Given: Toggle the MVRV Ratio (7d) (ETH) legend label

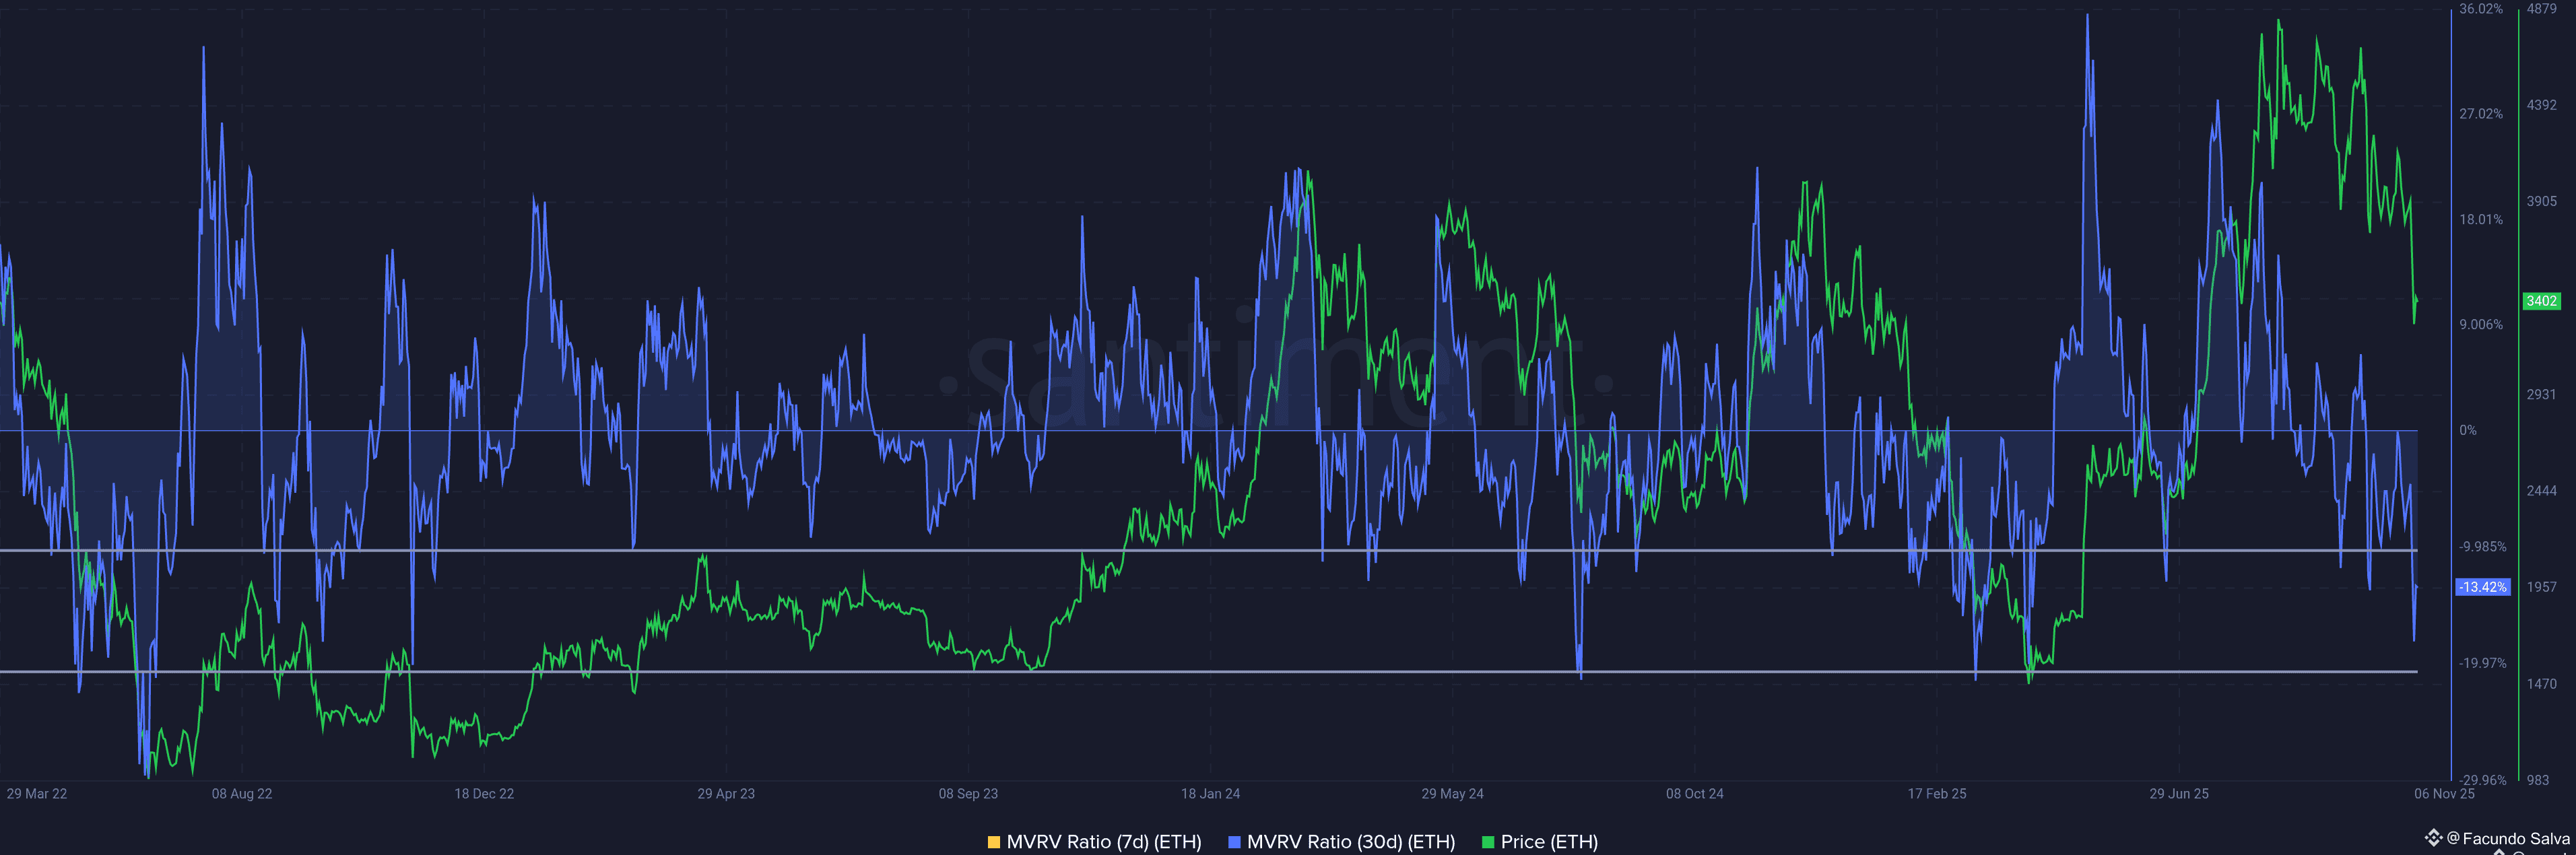Looking at the screenshot, I should pos(1103,842).
